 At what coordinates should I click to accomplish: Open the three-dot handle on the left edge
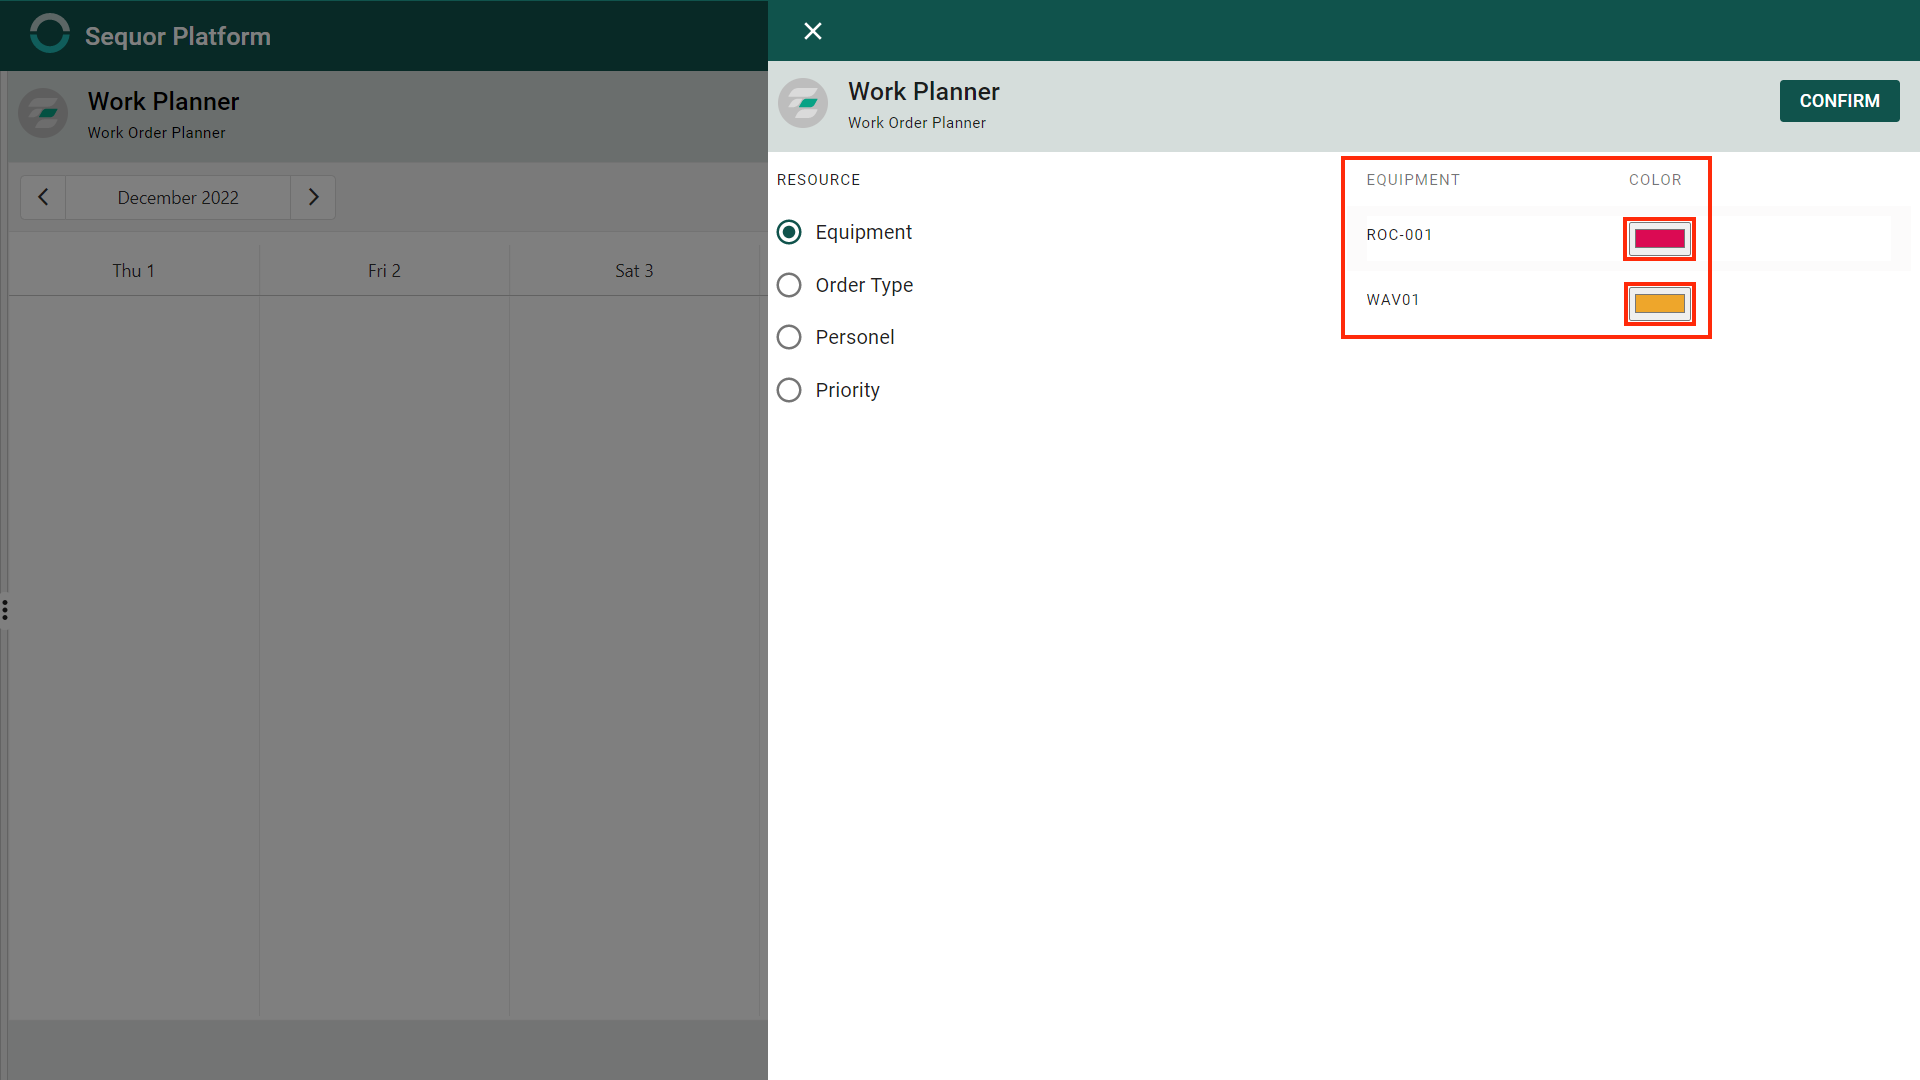[x=5, y=610]
